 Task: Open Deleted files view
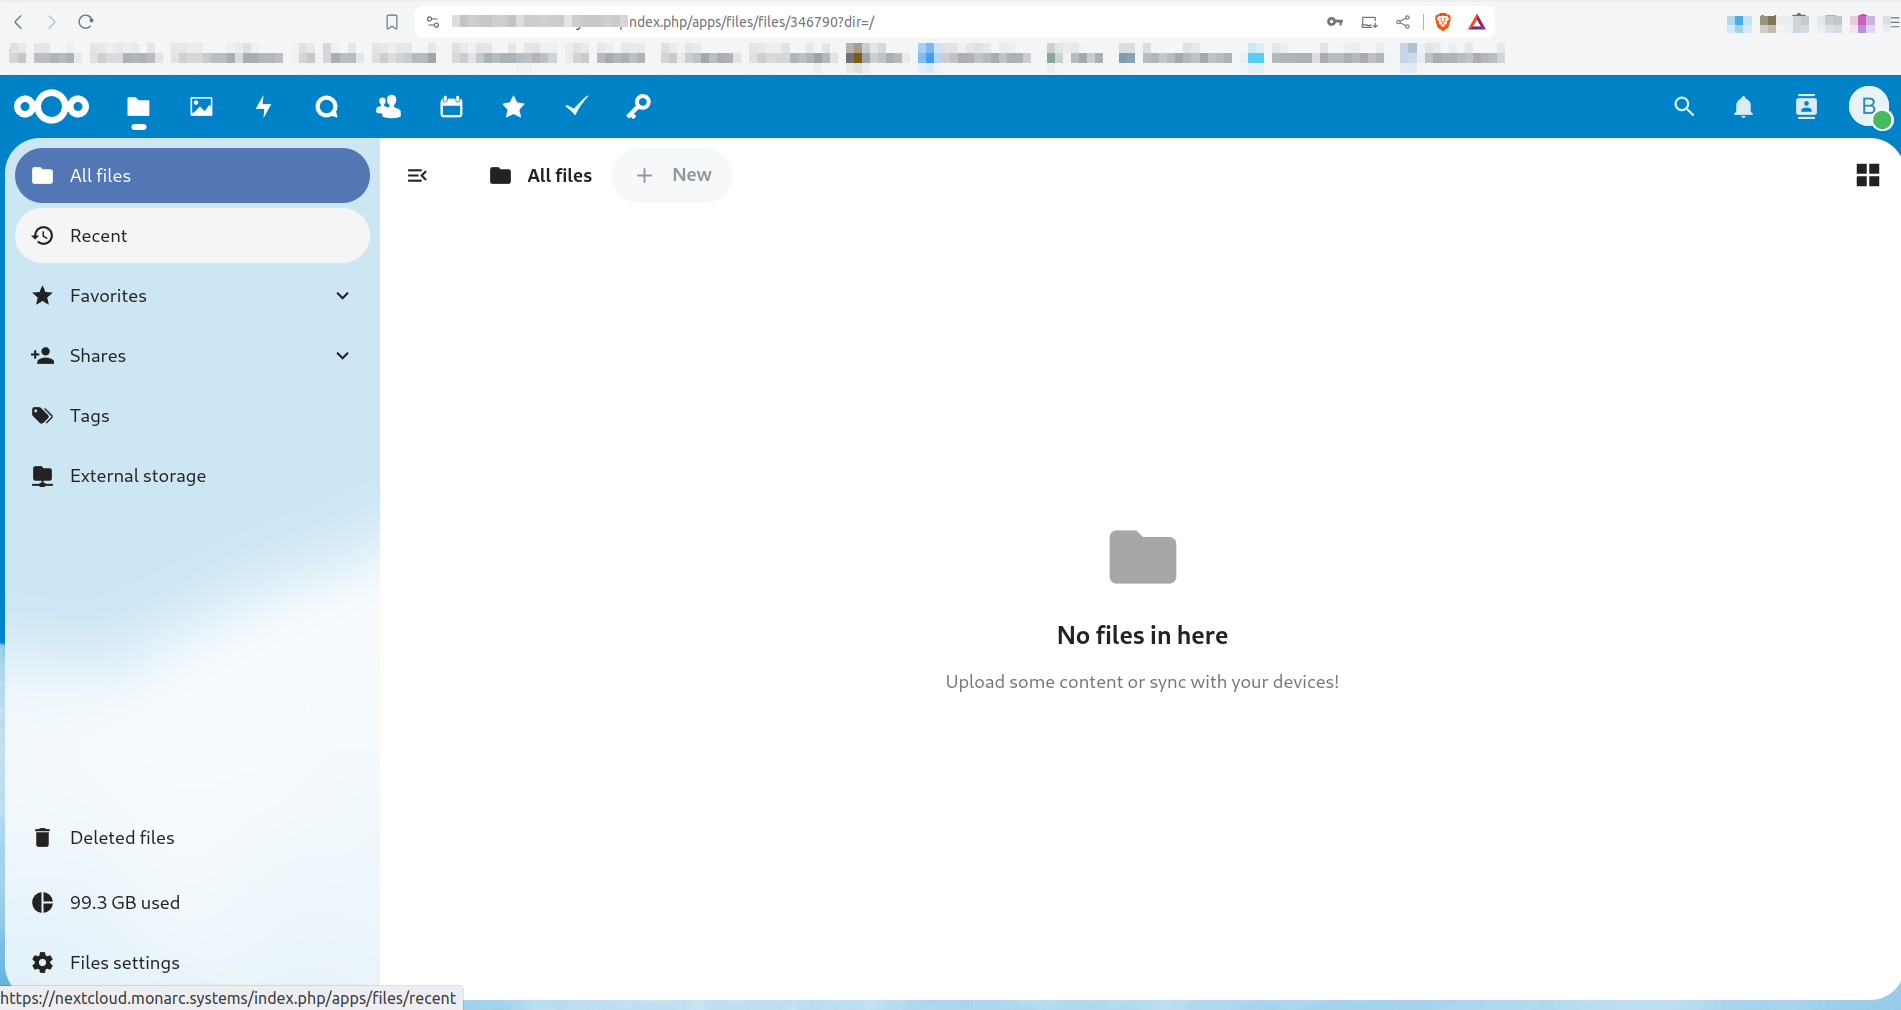coord(192,838)
